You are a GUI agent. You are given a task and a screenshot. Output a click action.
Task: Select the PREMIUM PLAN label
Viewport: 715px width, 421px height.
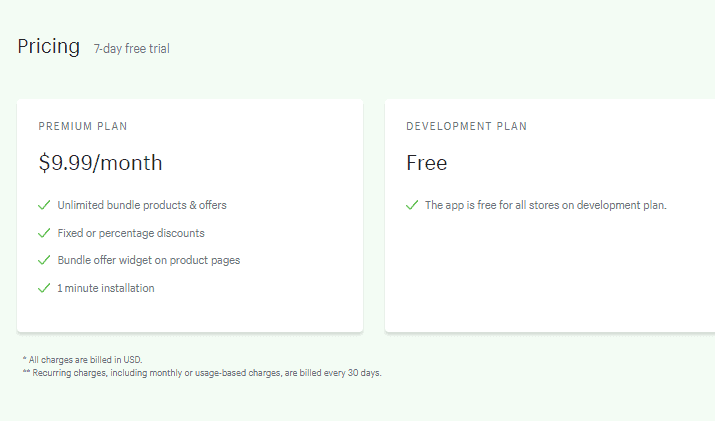coord(83,126)
